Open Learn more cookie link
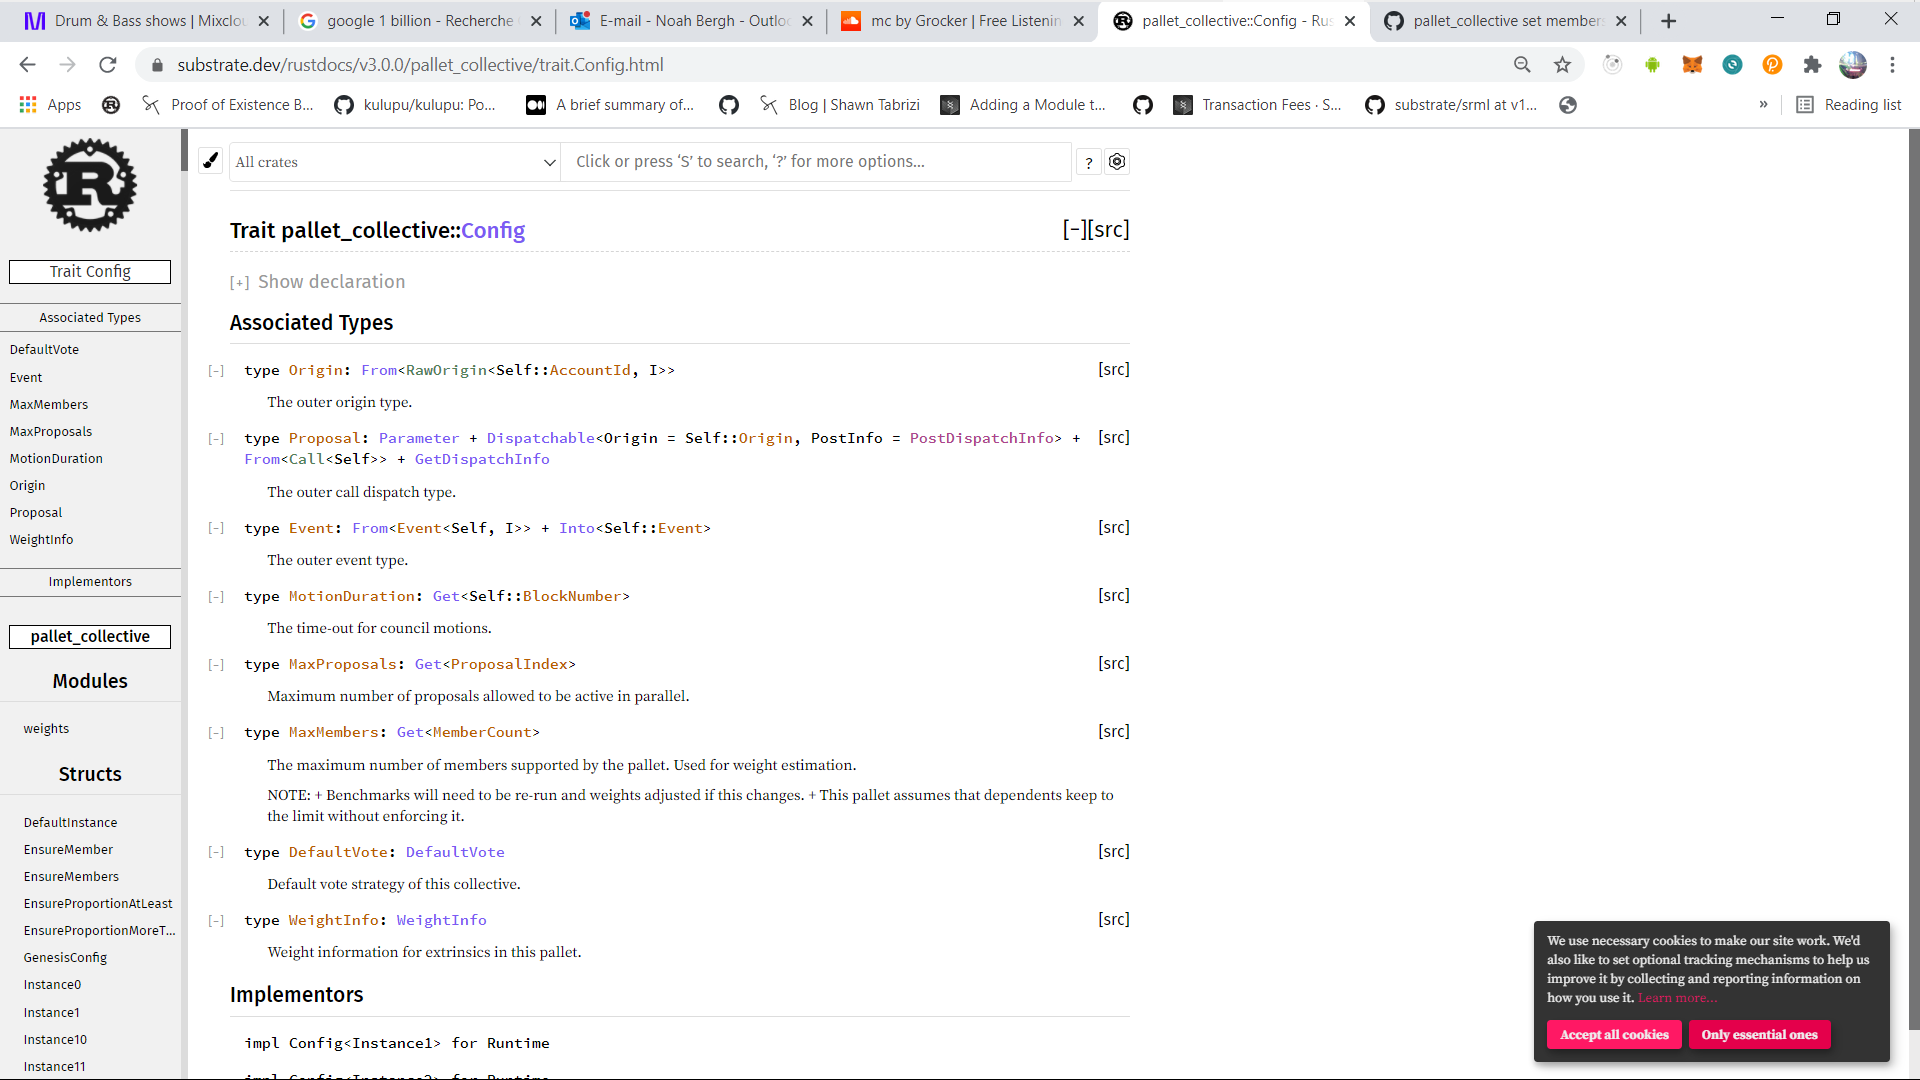Screen dimensions: 1920x1080 tap(1677, 998)
